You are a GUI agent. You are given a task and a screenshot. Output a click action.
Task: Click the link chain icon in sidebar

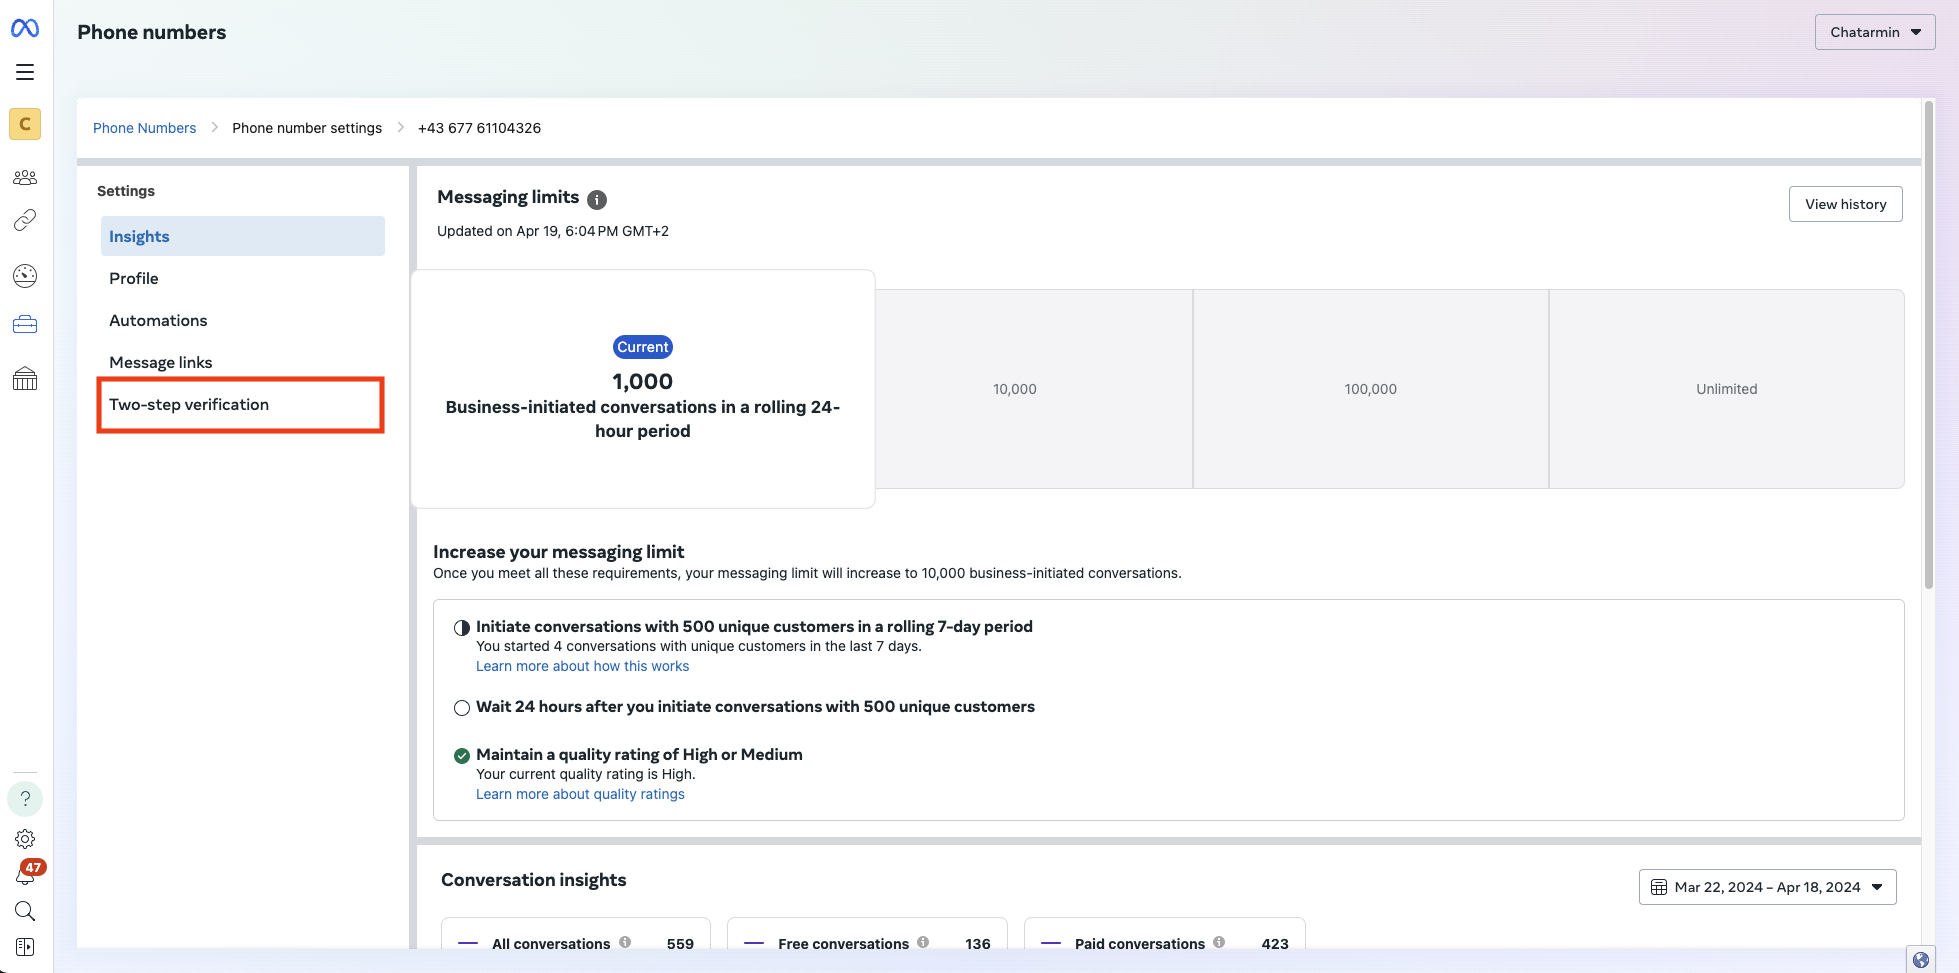[25, 220]
